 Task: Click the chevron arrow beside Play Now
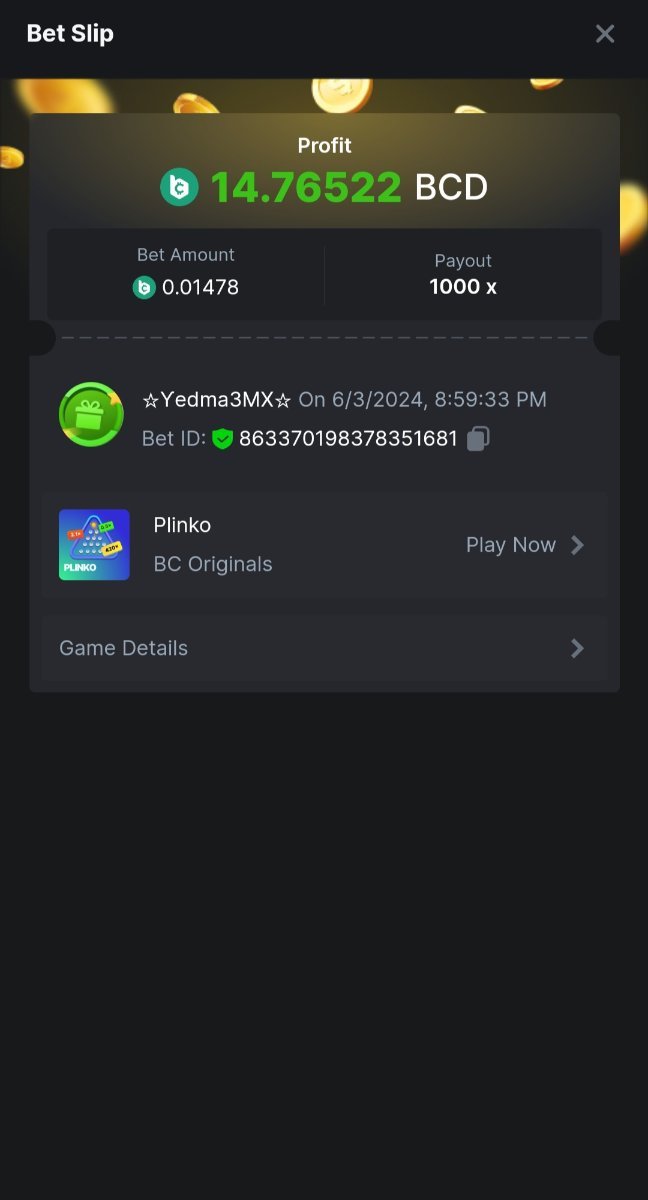577,545
